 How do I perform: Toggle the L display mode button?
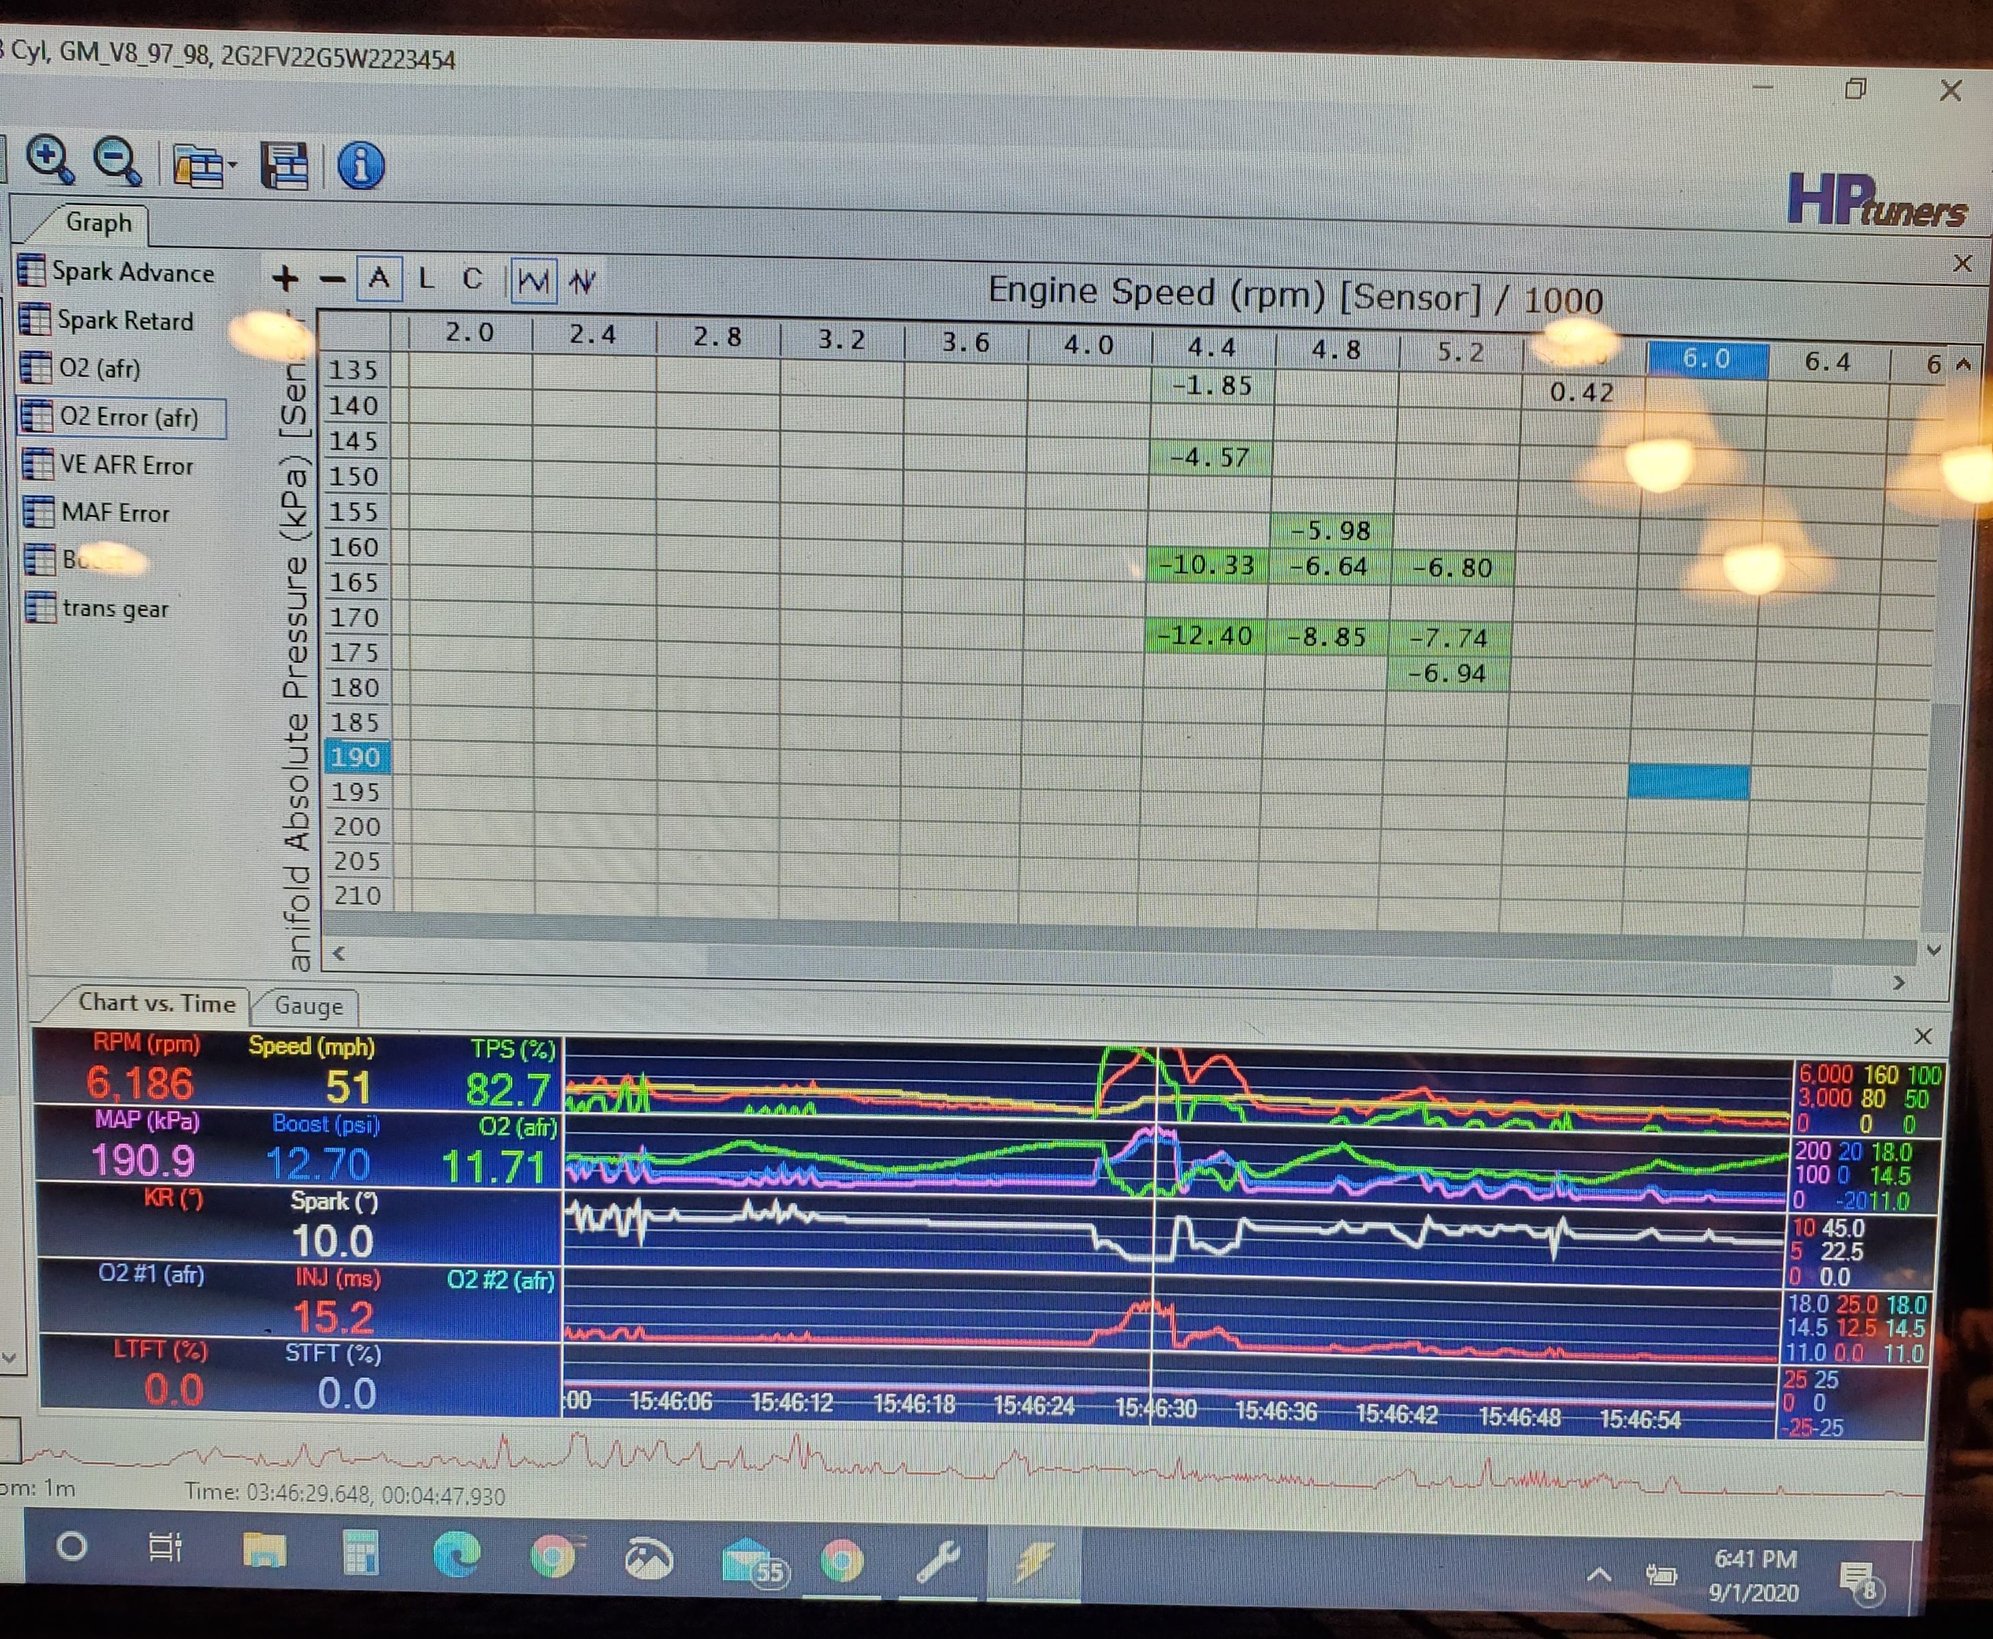pyautogui.click(x=426, y=279)
